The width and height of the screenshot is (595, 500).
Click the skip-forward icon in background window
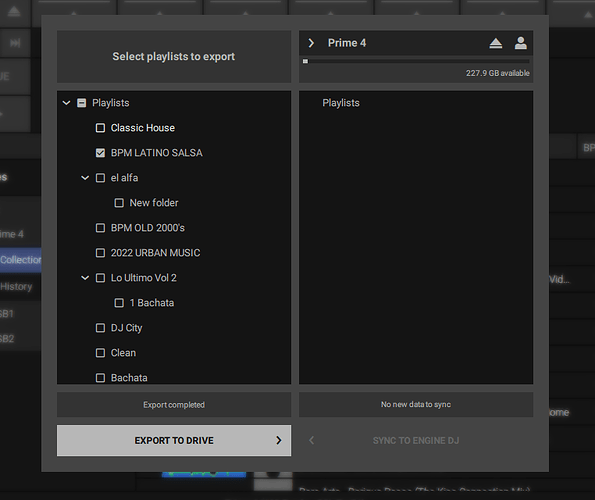tap(15, 43)
